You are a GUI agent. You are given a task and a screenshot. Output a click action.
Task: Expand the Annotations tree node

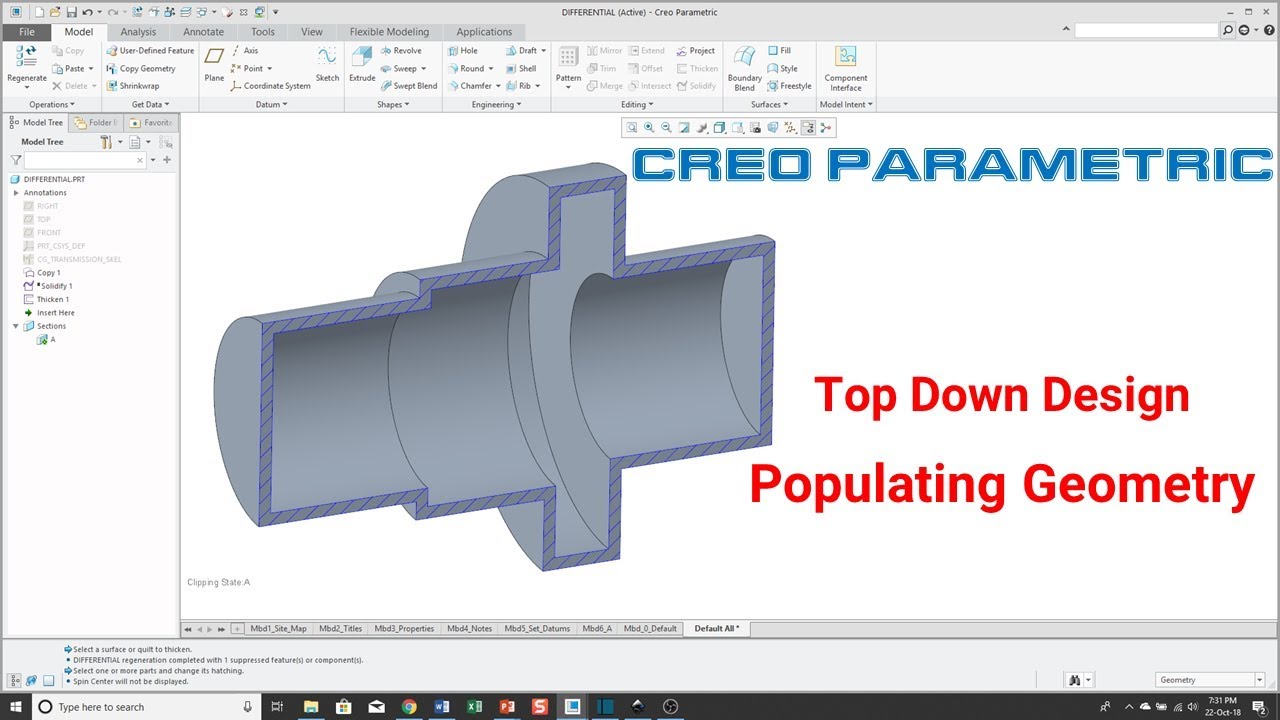point(16,192)
